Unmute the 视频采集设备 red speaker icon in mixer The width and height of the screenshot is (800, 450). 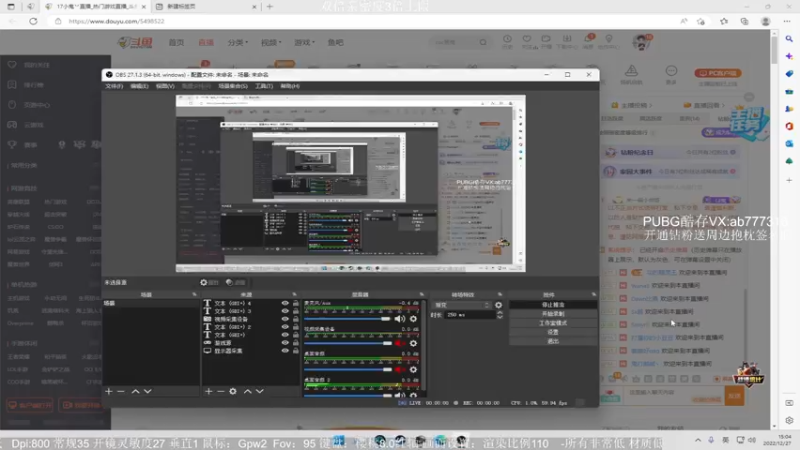point(399,343)
